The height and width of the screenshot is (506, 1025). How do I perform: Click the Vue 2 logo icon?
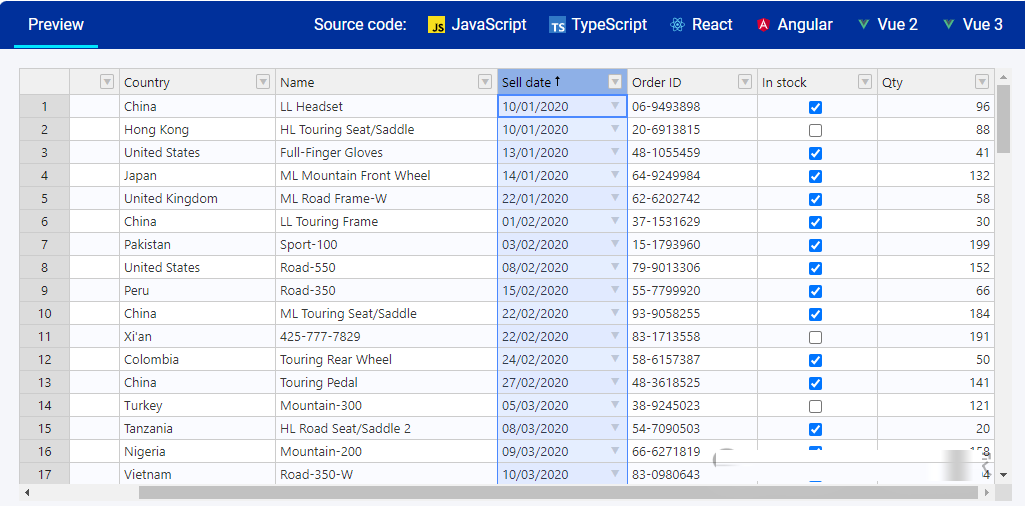(863, 25)
